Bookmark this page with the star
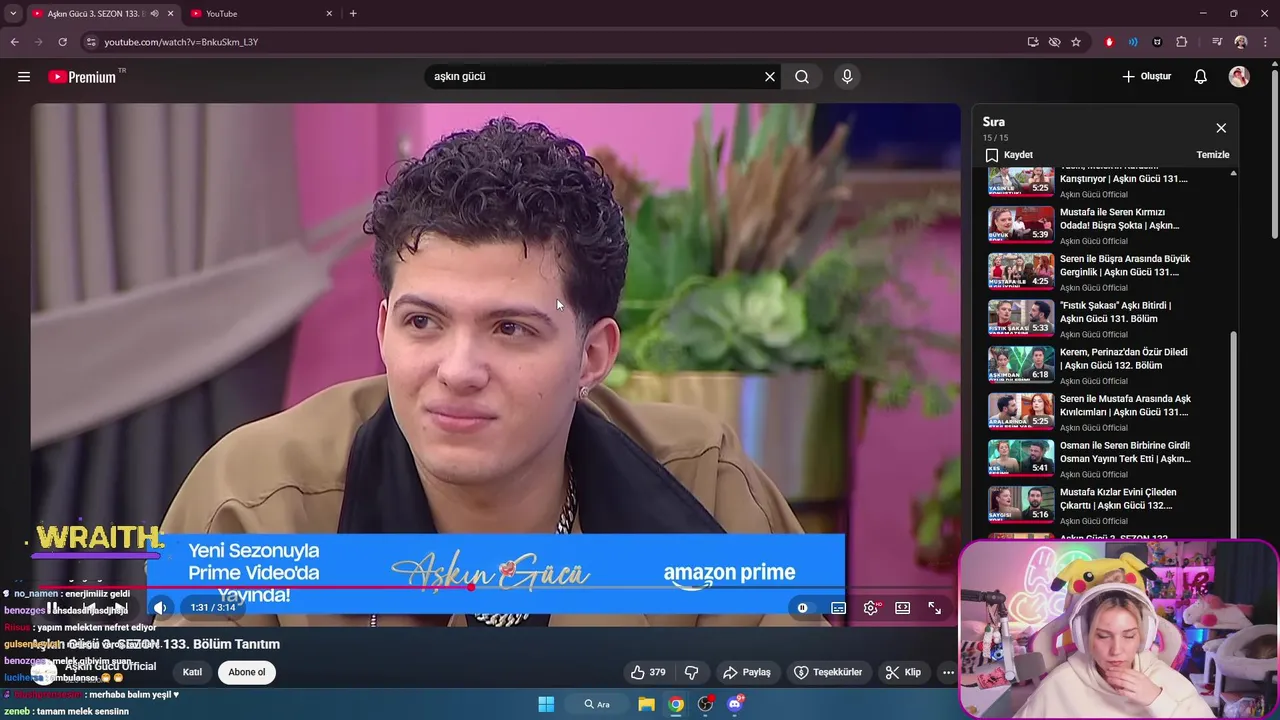The height and width of the screenshot is (720, 1280). [x=1076, y=42]
